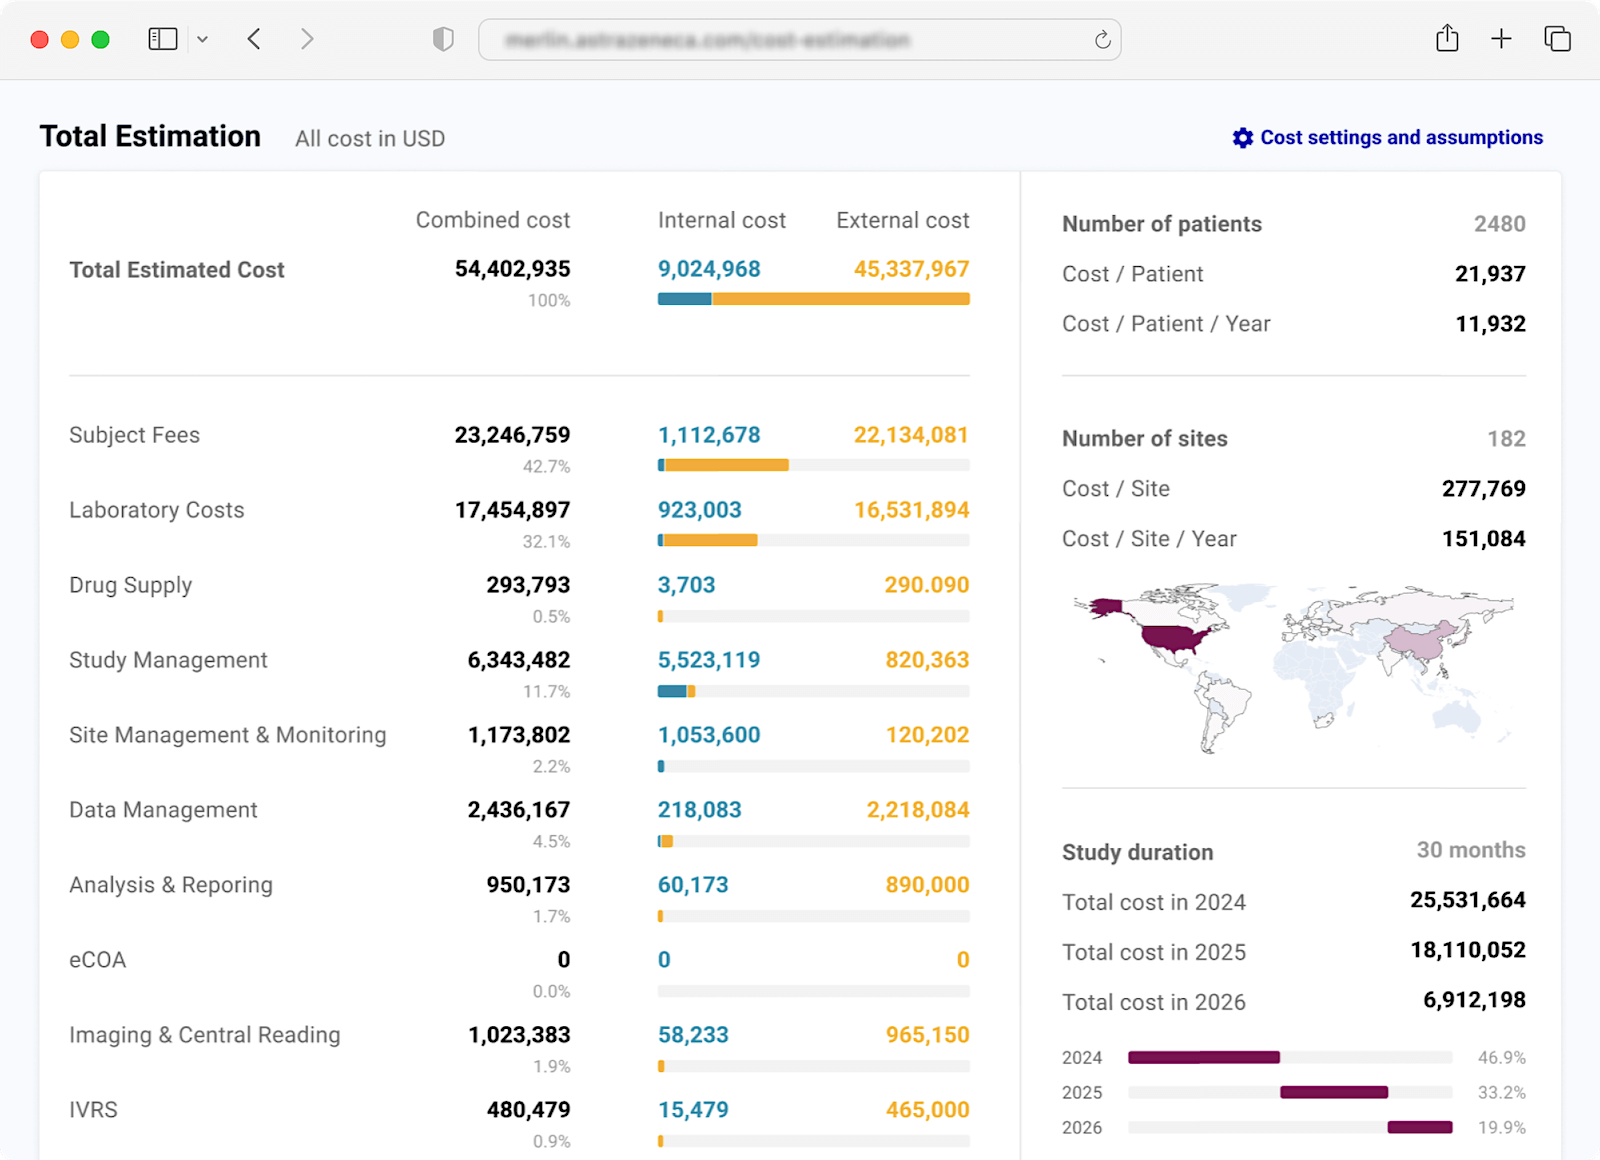Click China on the world map
This screenshot has height=1160, width=1600.
click(x=1420, y=640)
